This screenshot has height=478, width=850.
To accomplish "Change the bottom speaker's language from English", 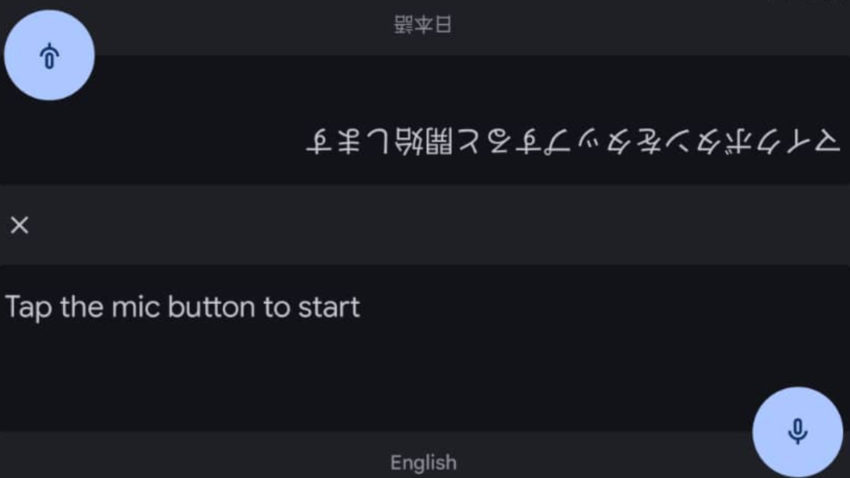I will coord(423,462).
